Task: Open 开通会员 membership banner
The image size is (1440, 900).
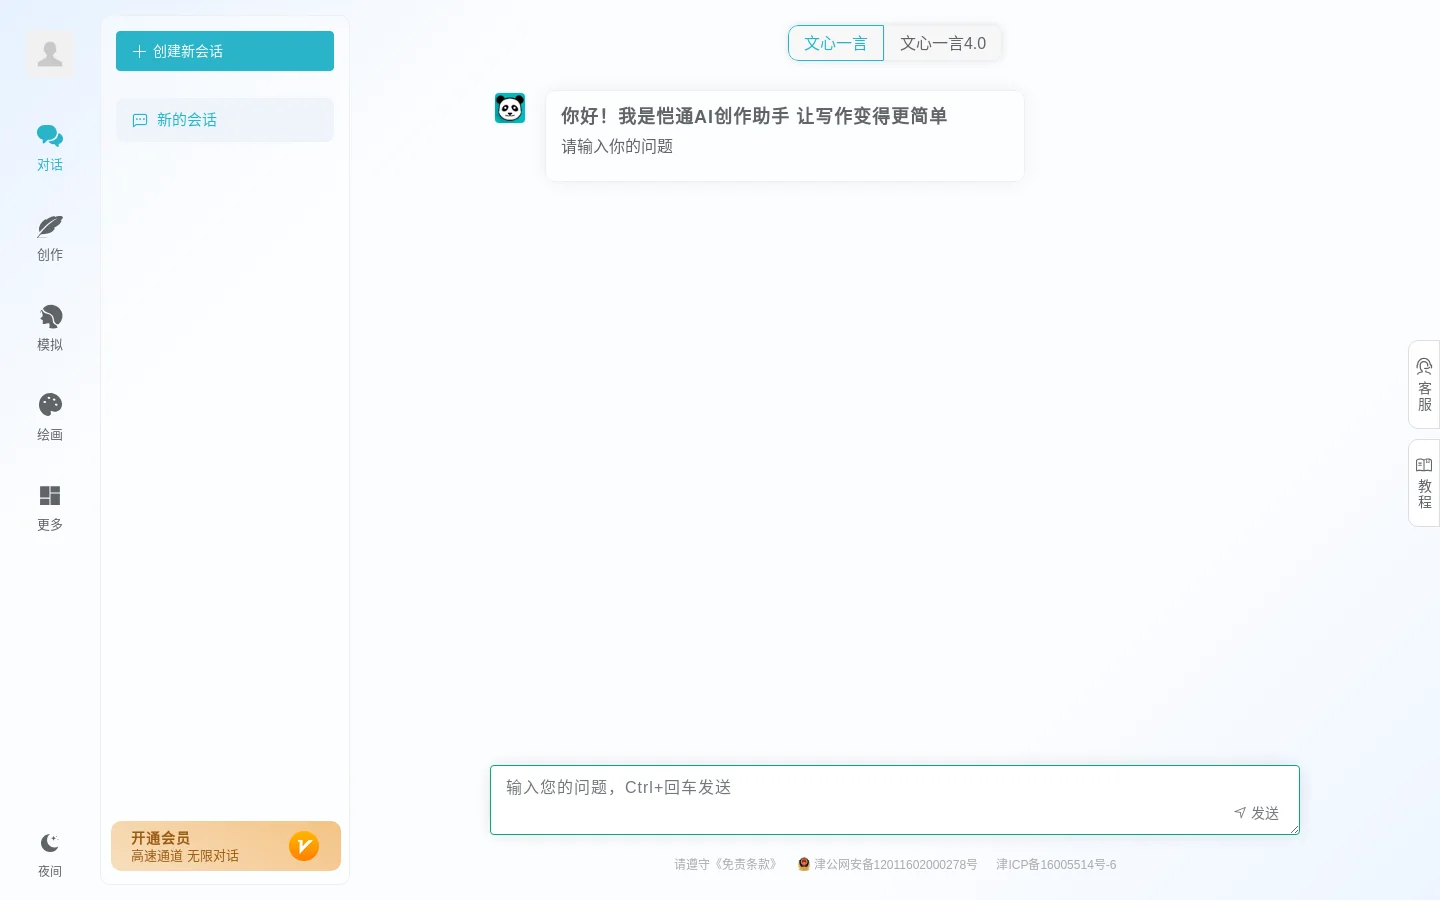Action: 226,846
